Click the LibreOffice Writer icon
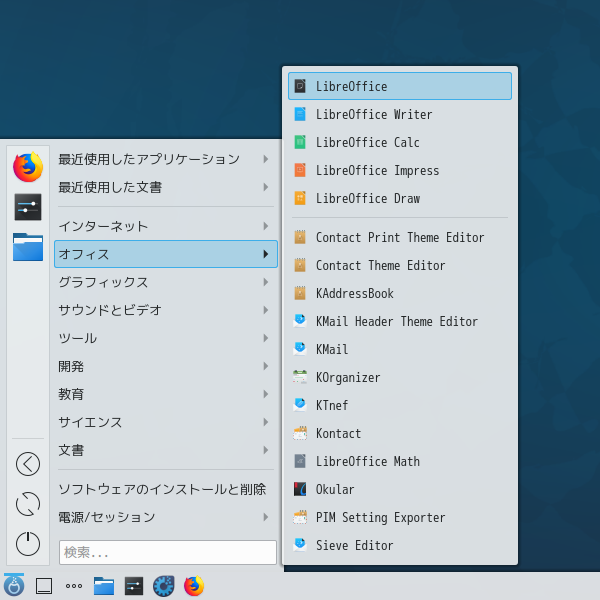600x600 pixels. [300, 114]
